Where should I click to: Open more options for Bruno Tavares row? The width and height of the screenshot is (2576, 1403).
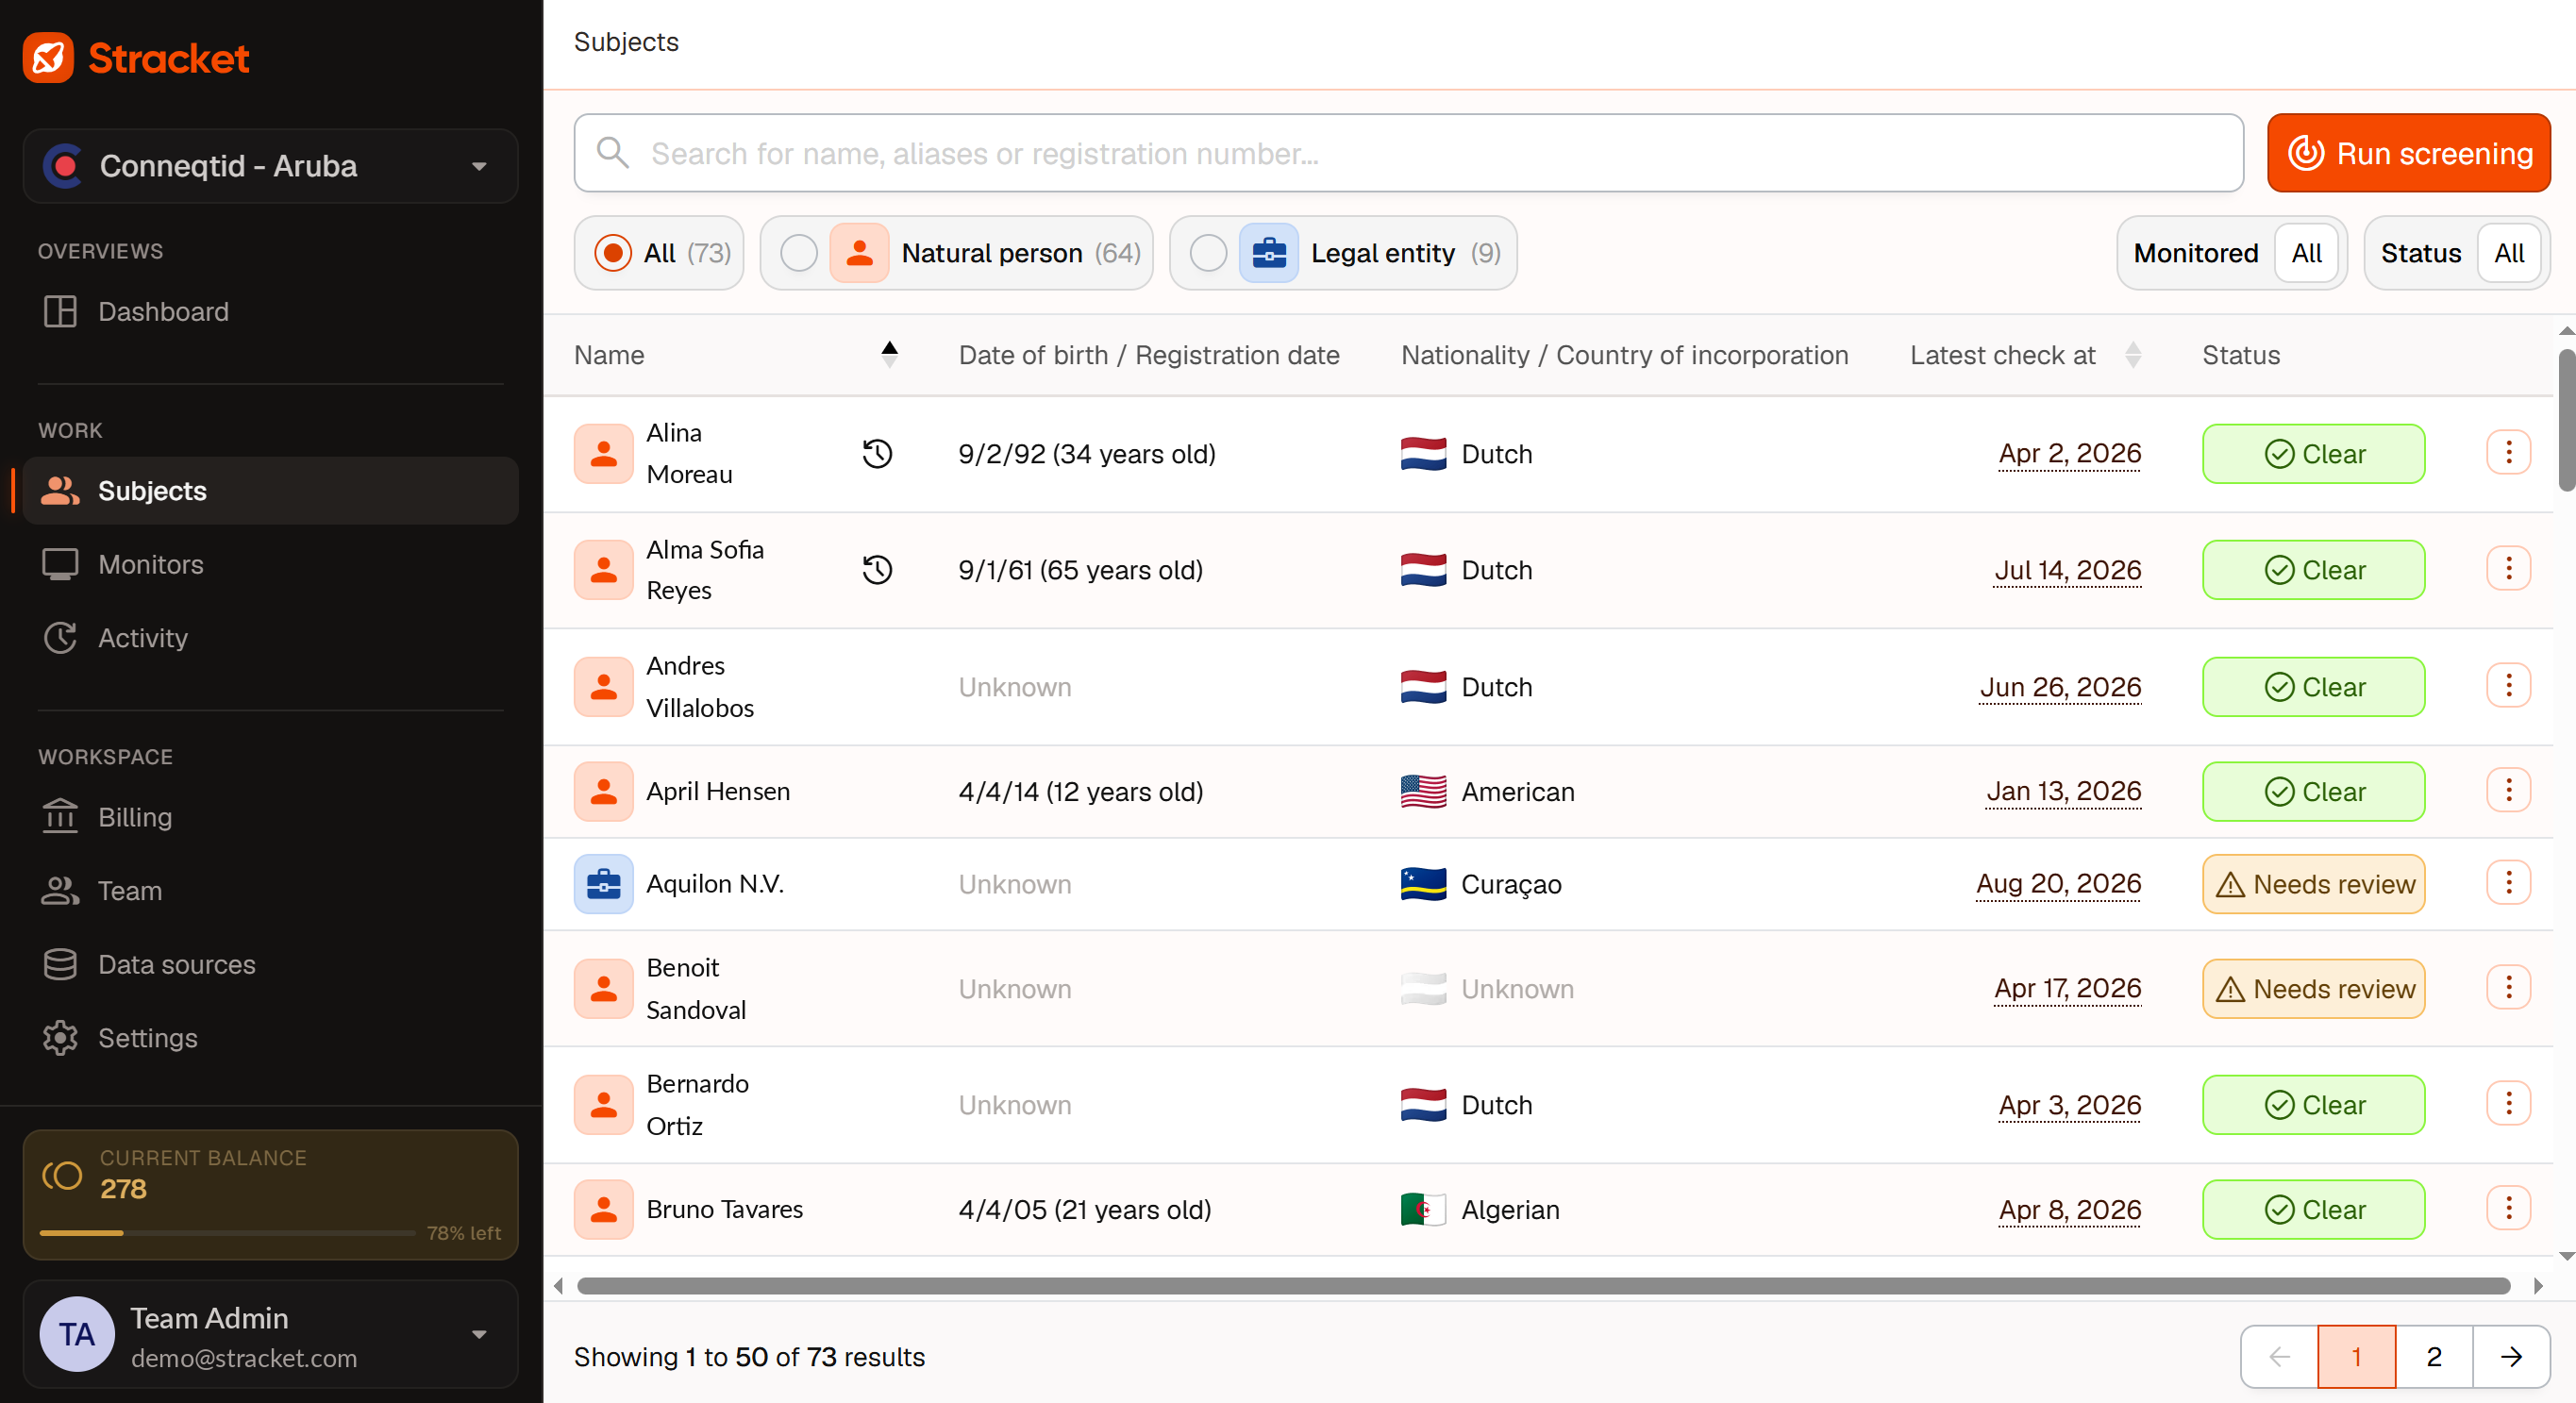coord(2508,1209)
